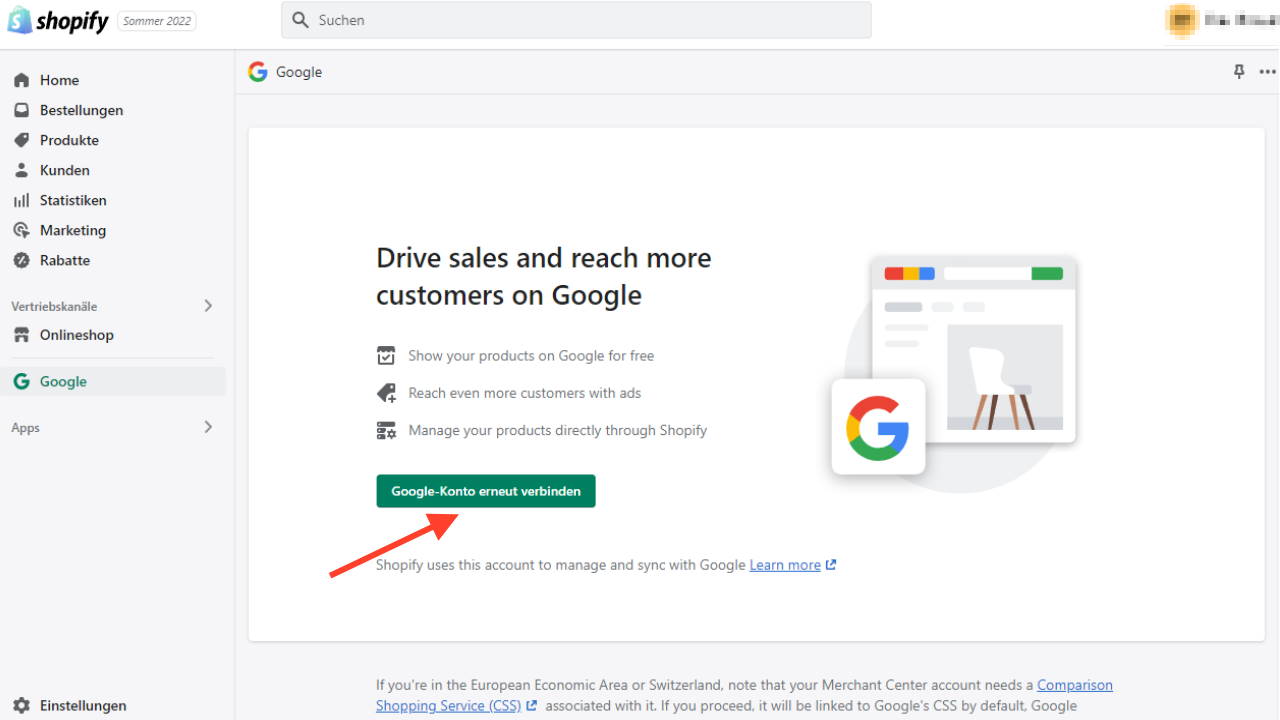Click the chair browser illustration
The width and height of the screenshot is (1280, 720).
coord(973,349)
